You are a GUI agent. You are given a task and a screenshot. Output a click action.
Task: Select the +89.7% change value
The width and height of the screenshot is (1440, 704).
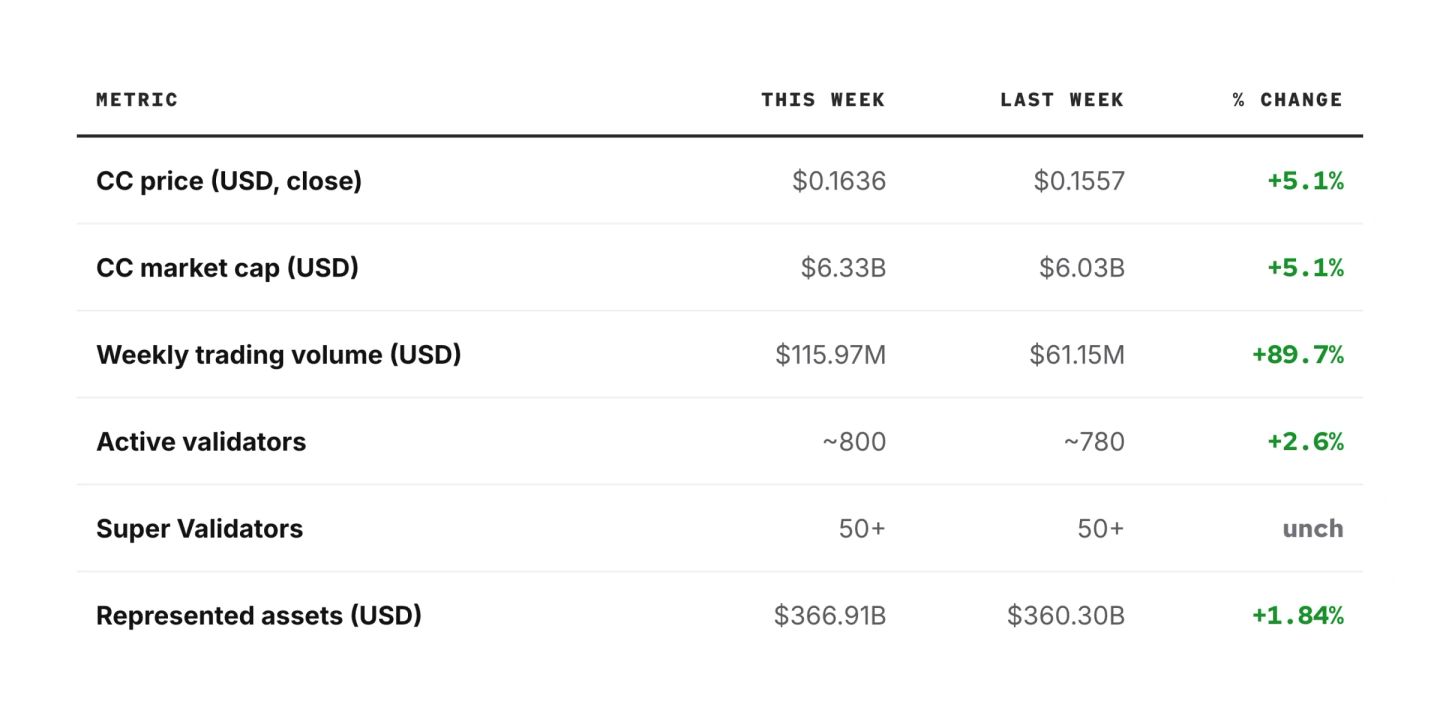(x=1297, y=355)
